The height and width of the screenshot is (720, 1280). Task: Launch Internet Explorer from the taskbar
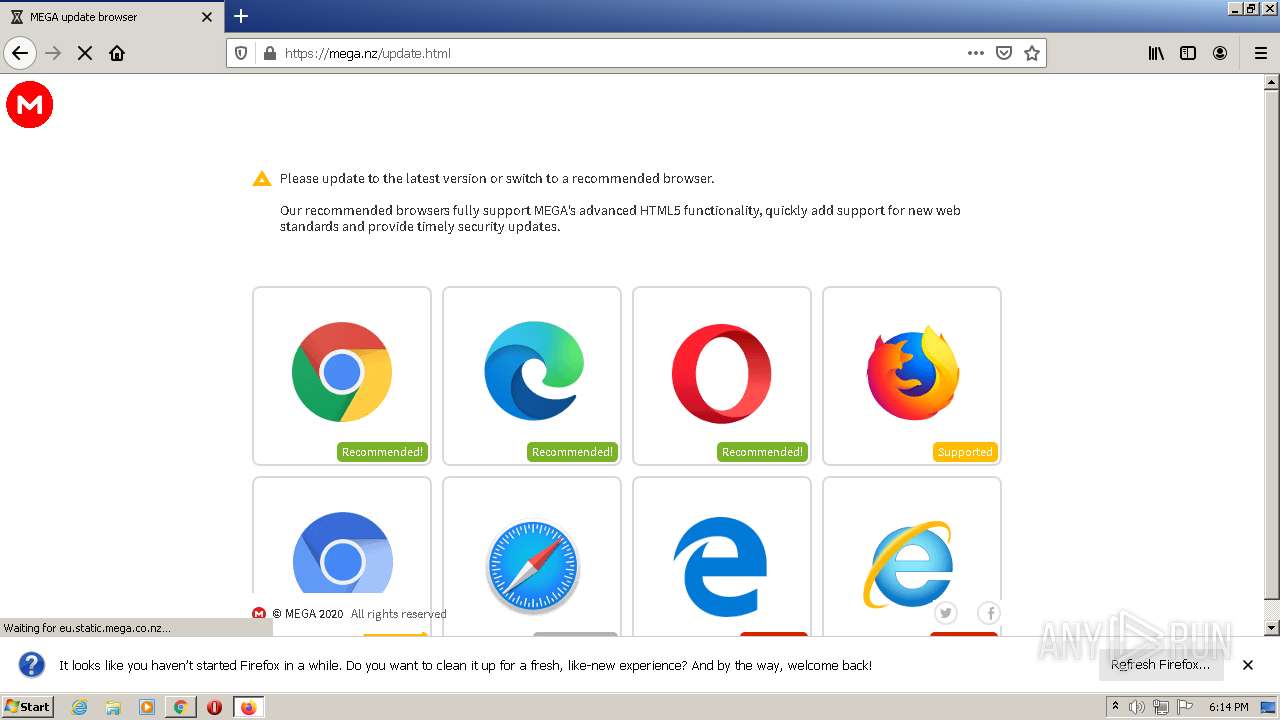80,707
